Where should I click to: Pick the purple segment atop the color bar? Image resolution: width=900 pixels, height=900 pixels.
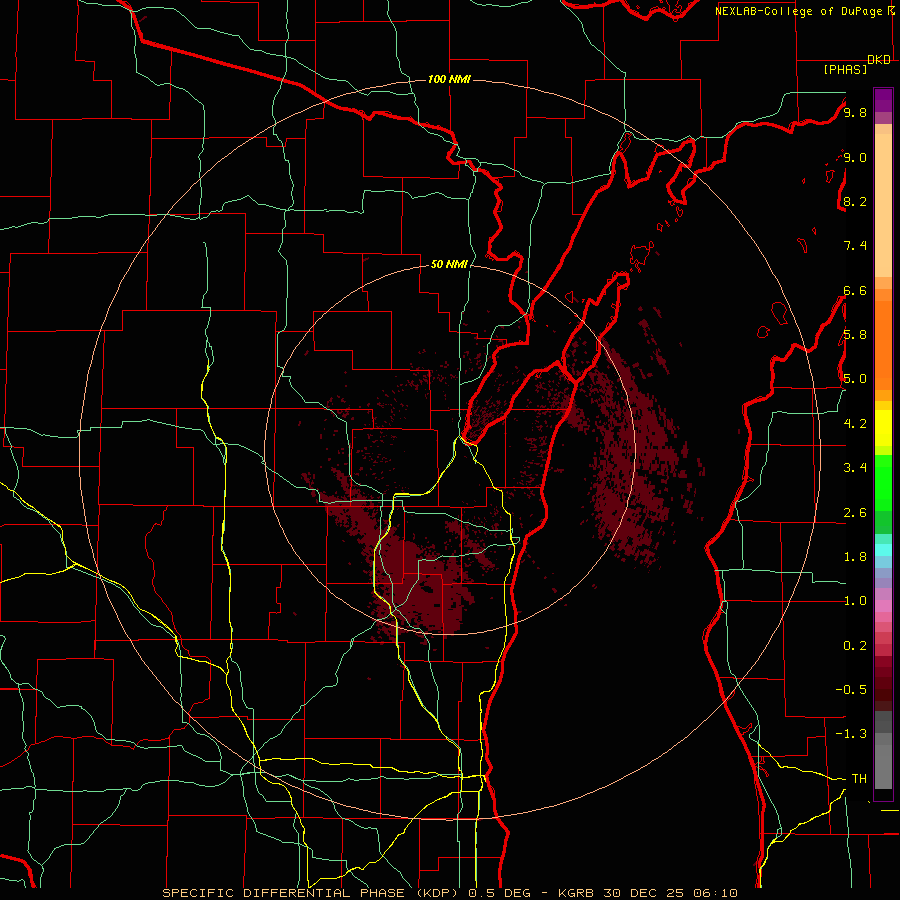tap(883, 100)
